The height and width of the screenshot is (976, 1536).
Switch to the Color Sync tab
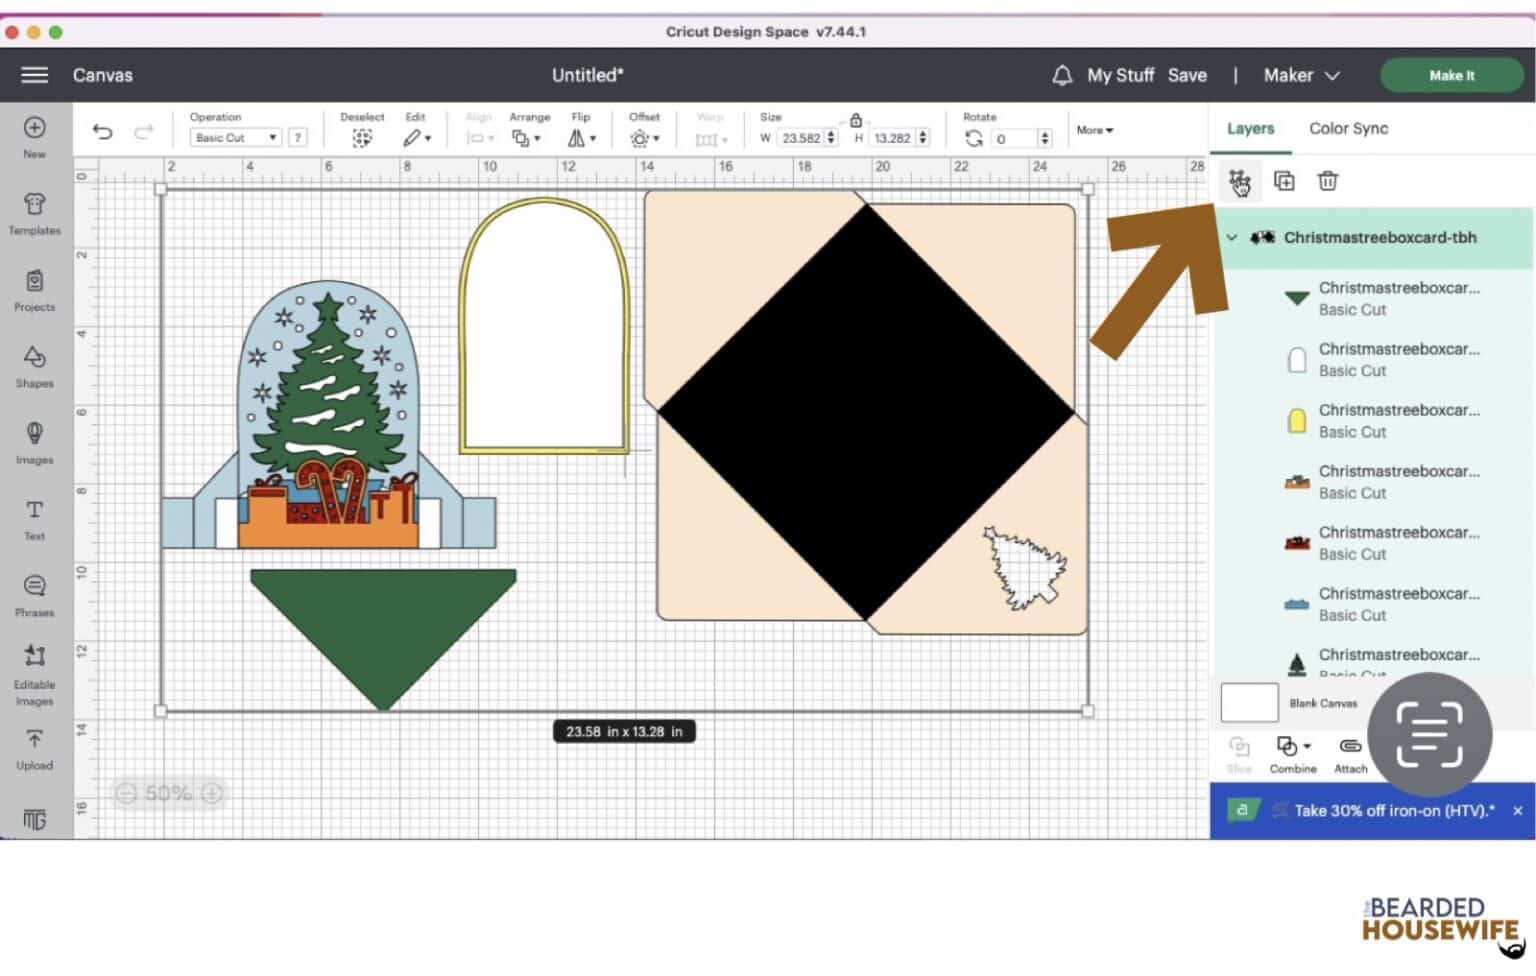tap(1348, 128)
